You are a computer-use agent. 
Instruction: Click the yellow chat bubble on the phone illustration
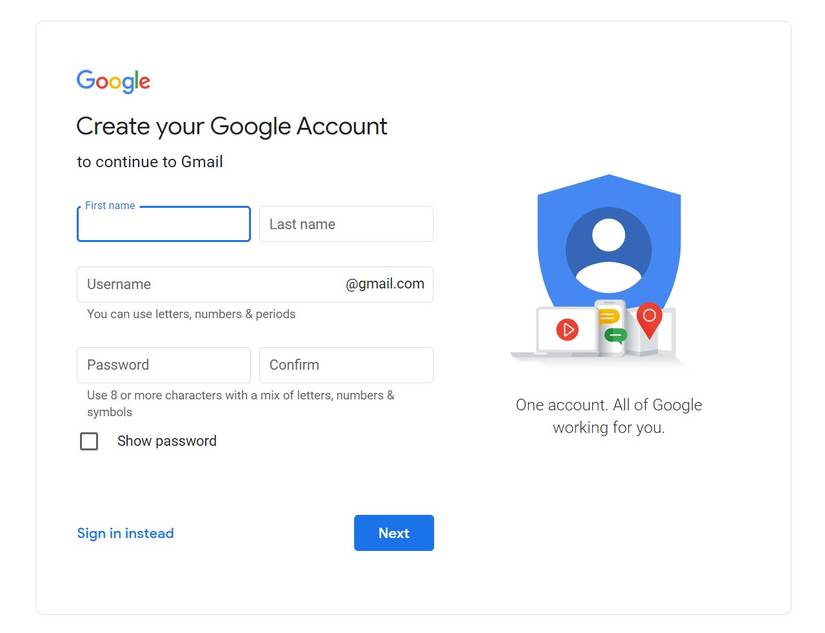609,316
